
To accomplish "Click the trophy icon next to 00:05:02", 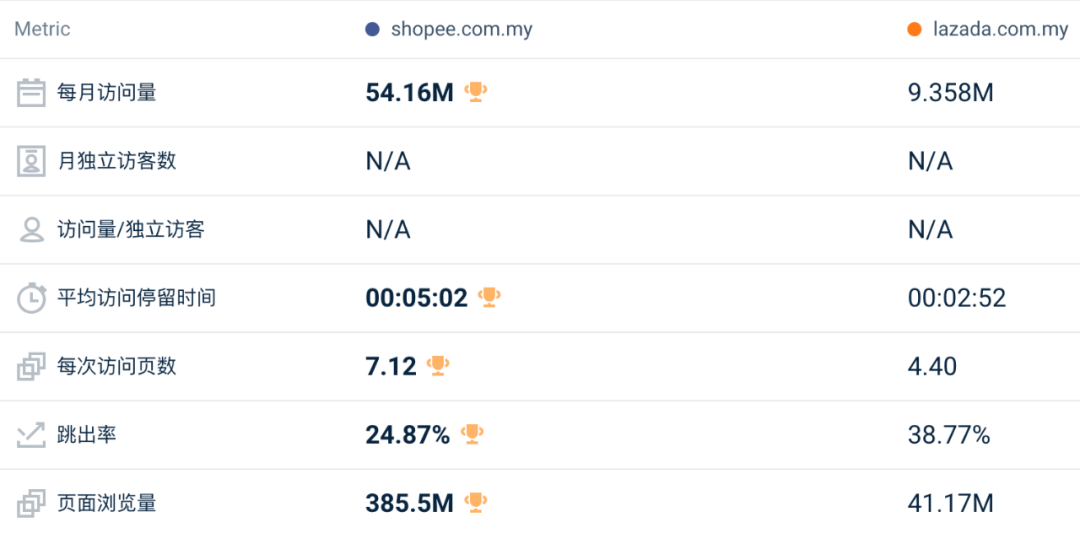I will click(489, 297).
